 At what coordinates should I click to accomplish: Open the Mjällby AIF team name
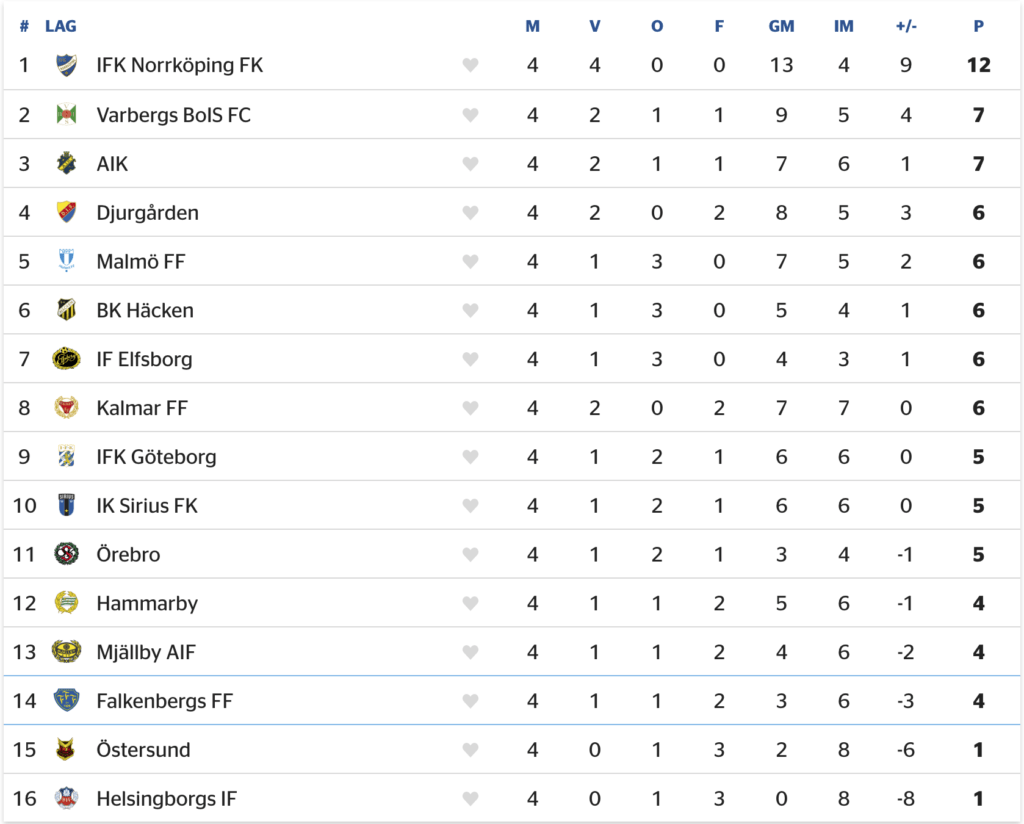click(x=146, y=652)
